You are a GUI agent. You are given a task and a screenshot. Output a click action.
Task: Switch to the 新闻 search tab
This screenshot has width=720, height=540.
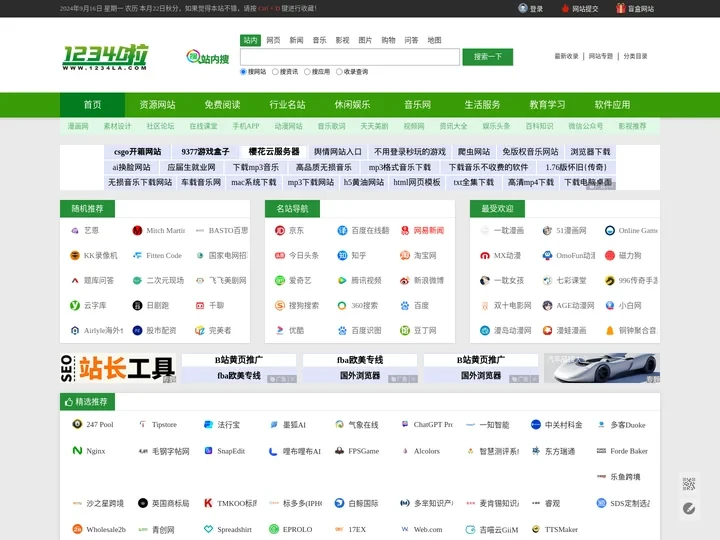(x=296, y=40)
